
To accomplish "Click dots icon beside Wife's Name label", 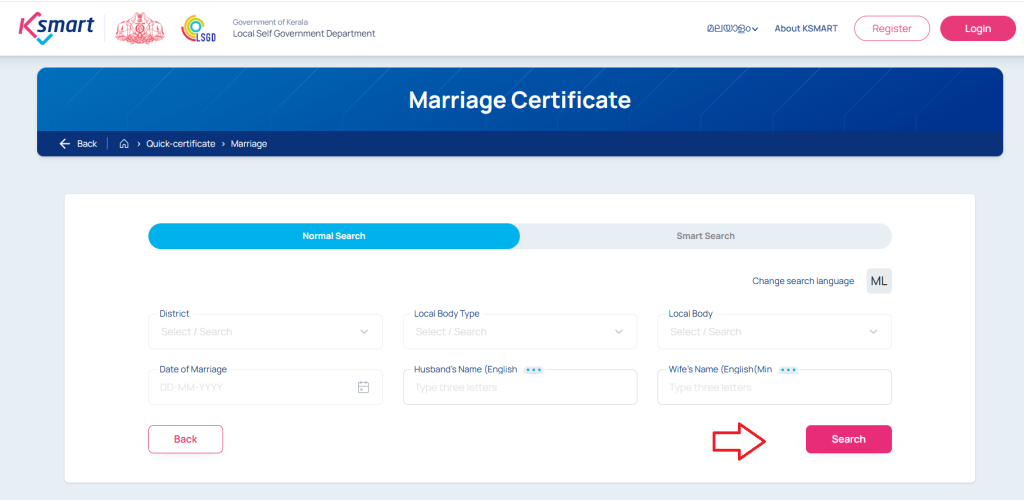I will (x=788, y=370).
